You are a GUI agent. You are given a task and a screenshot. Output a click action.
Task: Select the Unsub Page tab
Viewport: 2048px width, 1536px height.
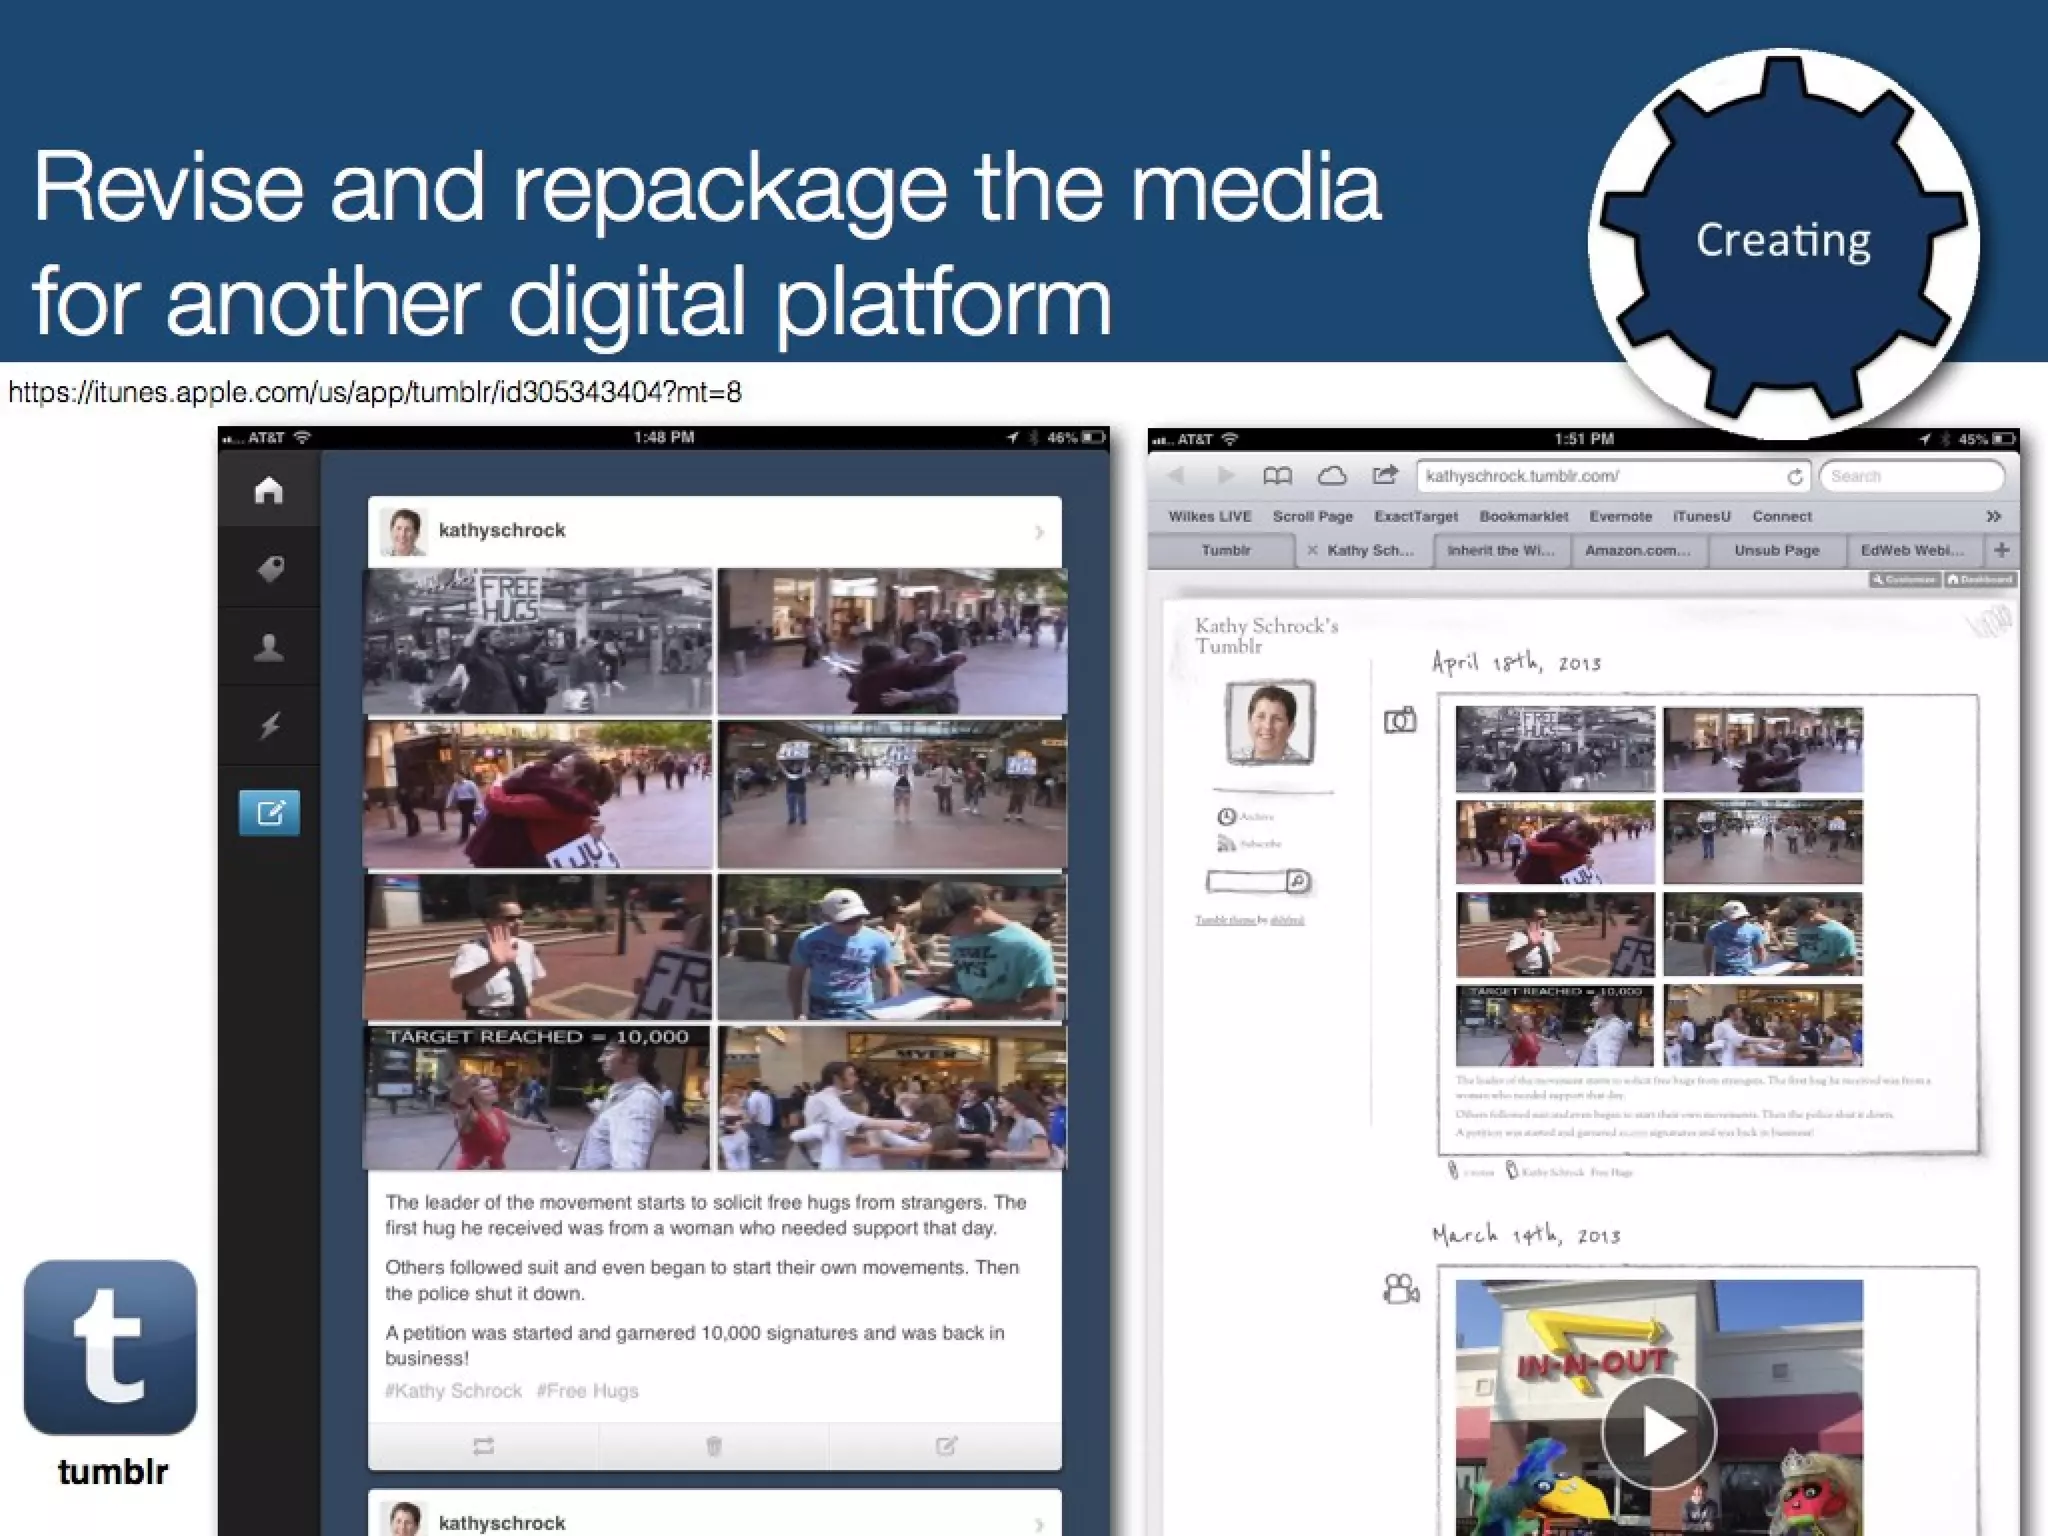tap(1776, 551)
